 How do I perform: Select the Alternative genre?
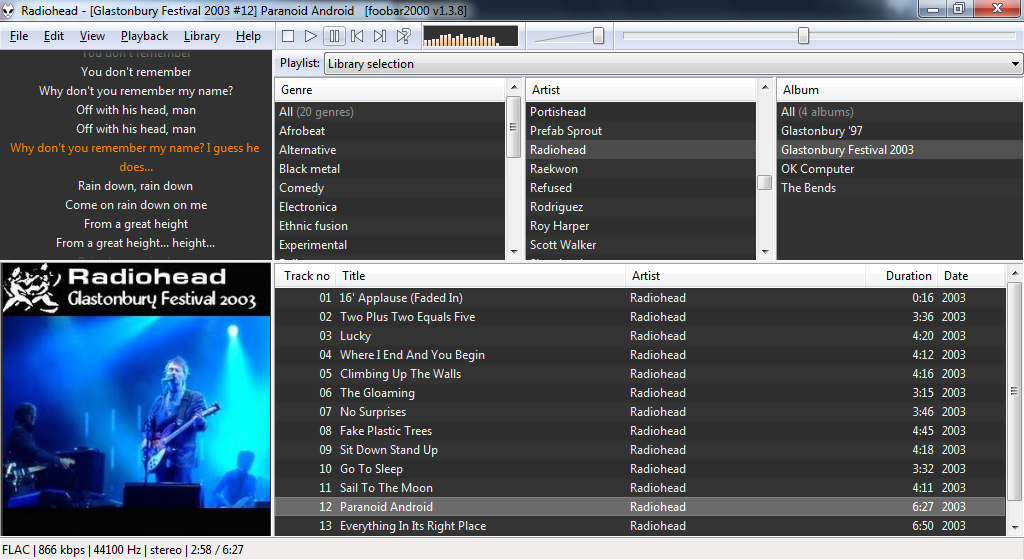390,150
